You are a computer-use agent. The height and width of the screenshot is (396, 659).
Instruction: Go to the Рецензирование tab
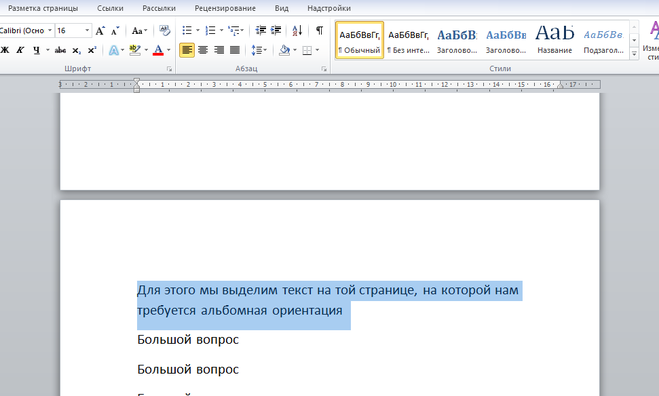[x=225, y=8]
